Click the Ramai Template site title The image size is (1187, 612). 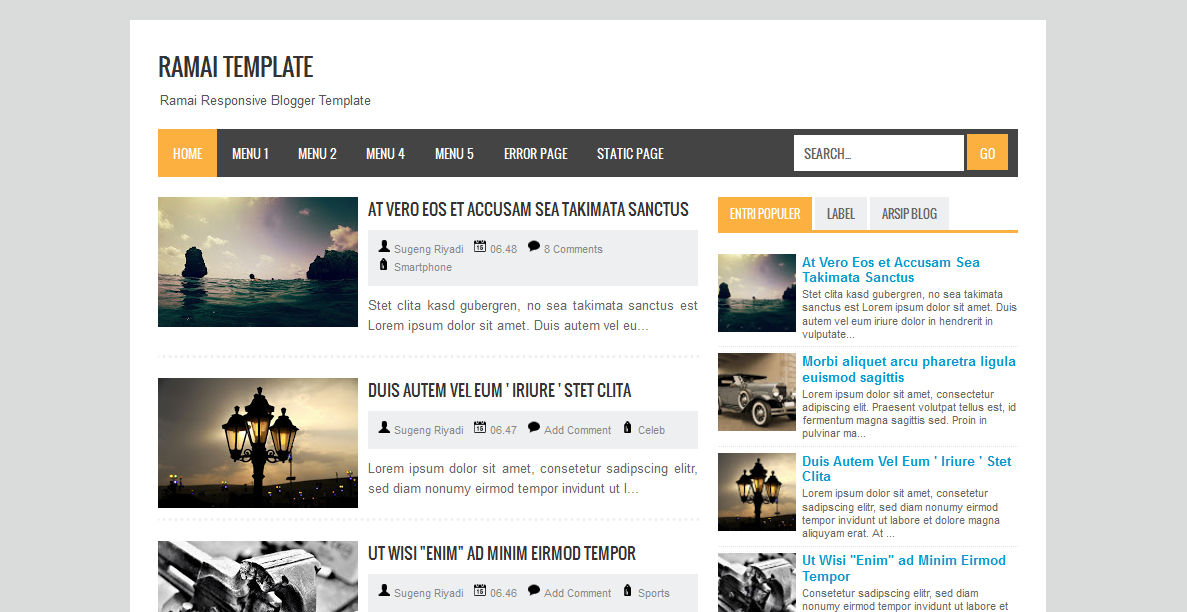pos(235,67)
